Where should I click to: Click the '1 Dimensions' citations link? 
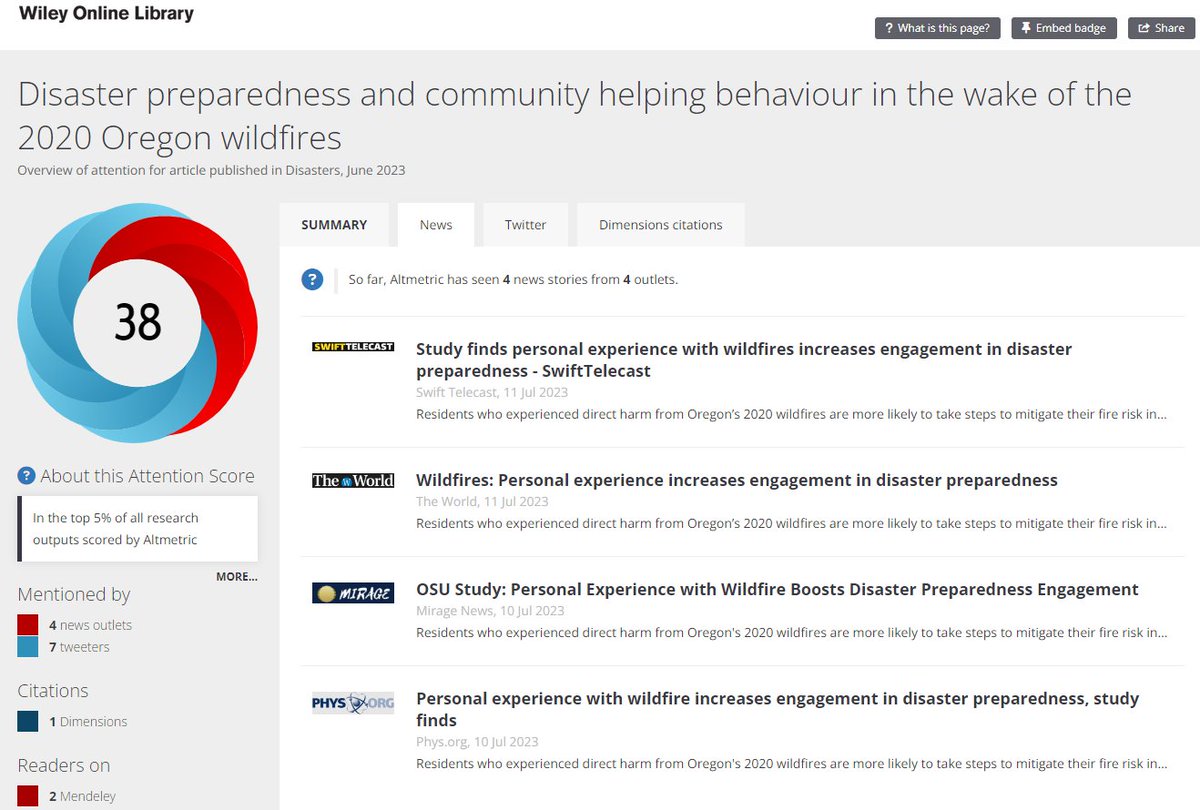(88, 721)
